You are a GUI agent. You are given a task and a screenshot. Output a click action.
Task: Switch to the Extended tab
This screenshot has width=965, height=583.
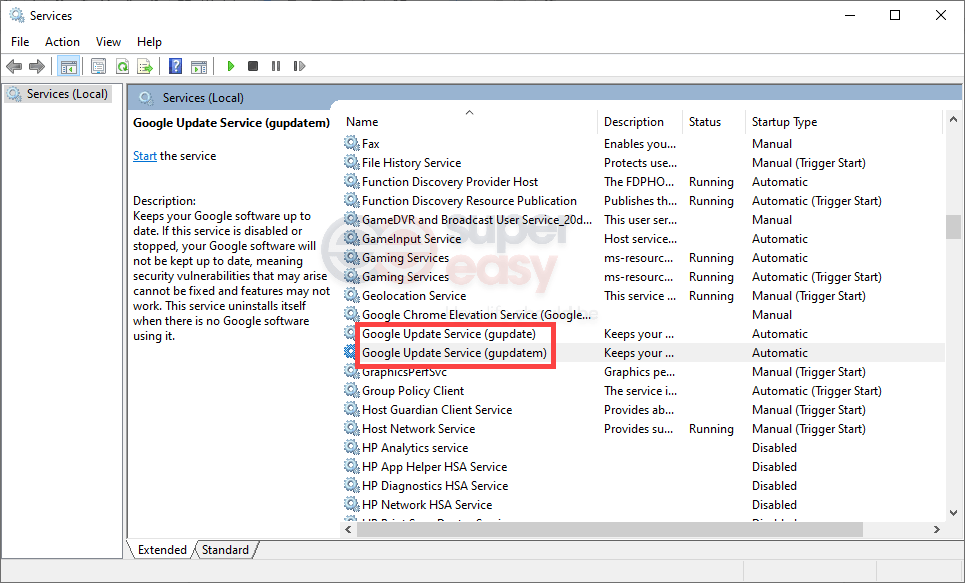pyautogui.click(x=162, y=550)
